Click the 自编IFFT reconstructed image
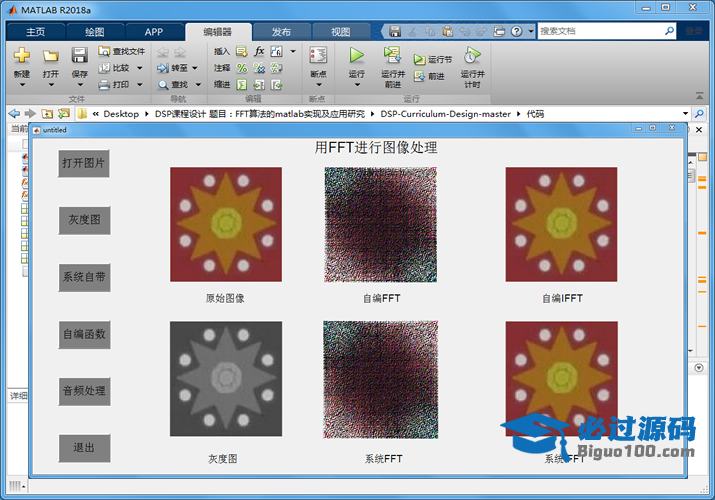The height and width of the screenshot is (500, 715). [561, 224]
